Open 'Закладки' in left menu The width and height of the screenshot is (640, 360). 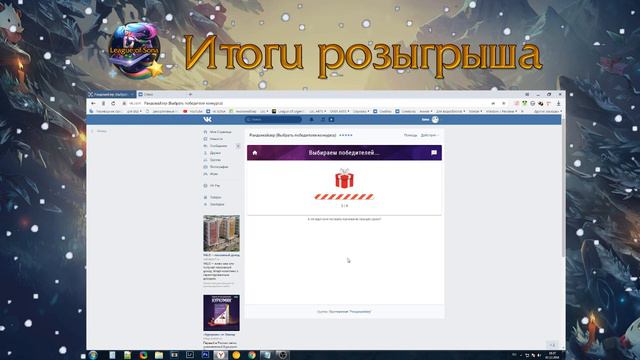pyautogui.click(x=217, y=204)
